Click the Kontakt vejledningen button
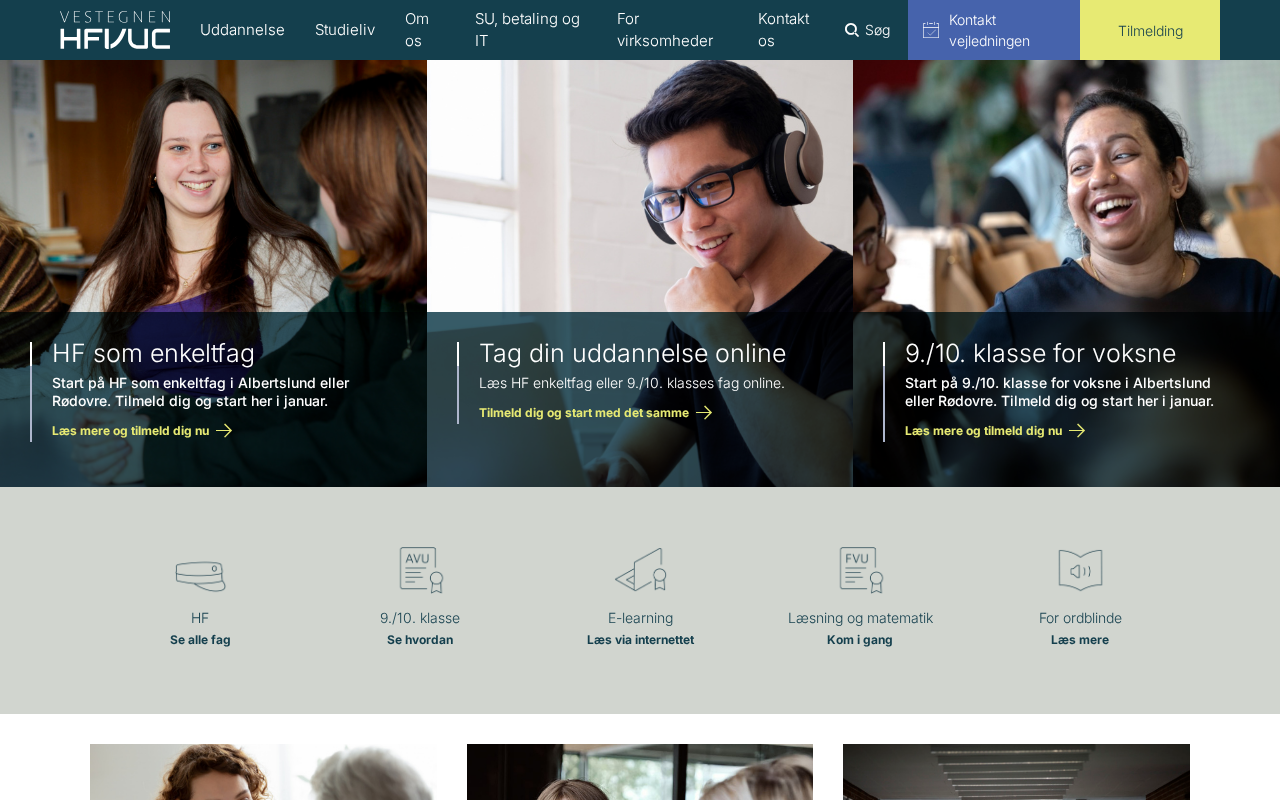Image resolution: width=1280 pixels, height=800 pixels. [994, 30]
